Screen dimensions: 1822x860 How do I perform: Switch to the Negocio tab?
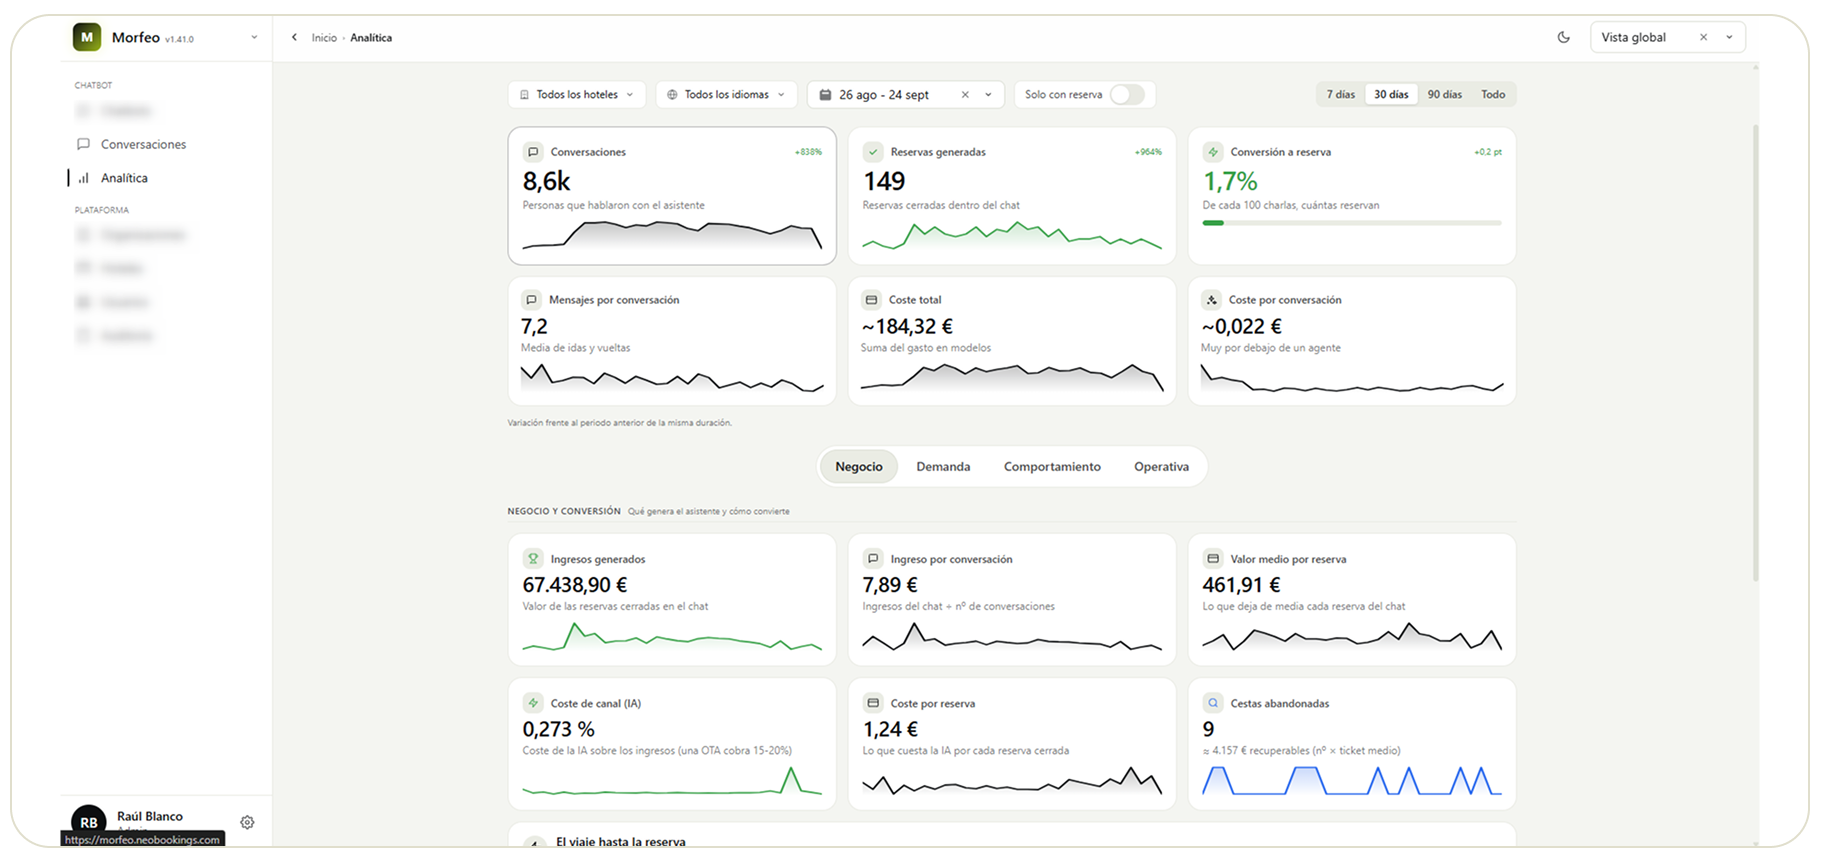(859, 467)
